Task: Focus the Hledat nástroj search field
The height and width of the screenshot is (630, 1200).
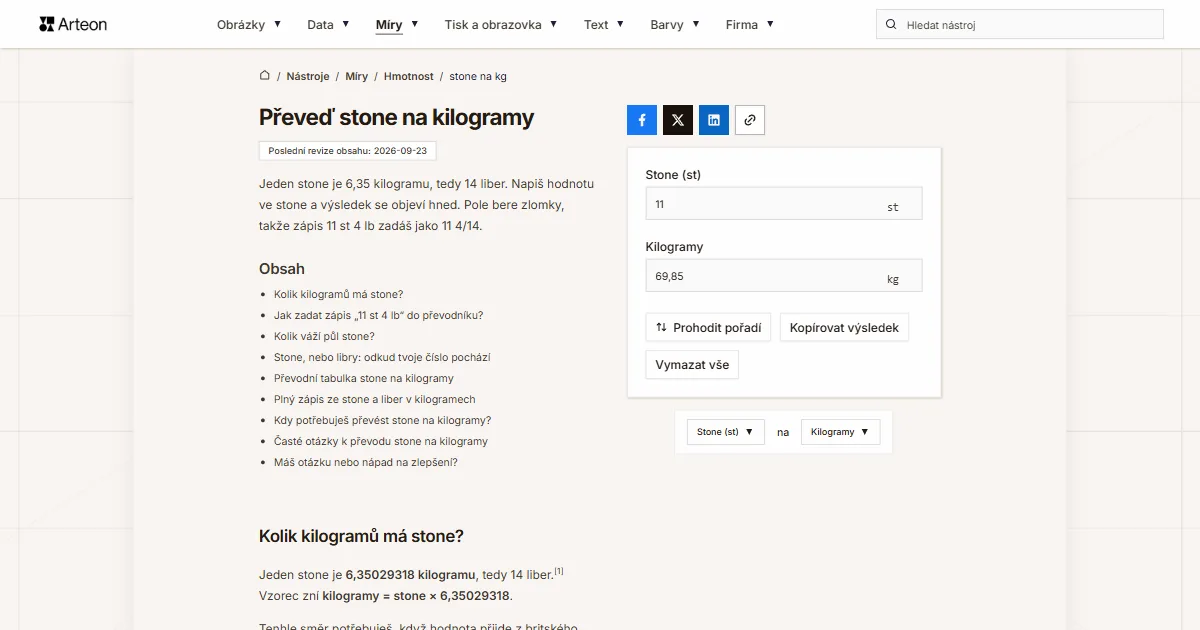Action: [x=1020, y=24]
